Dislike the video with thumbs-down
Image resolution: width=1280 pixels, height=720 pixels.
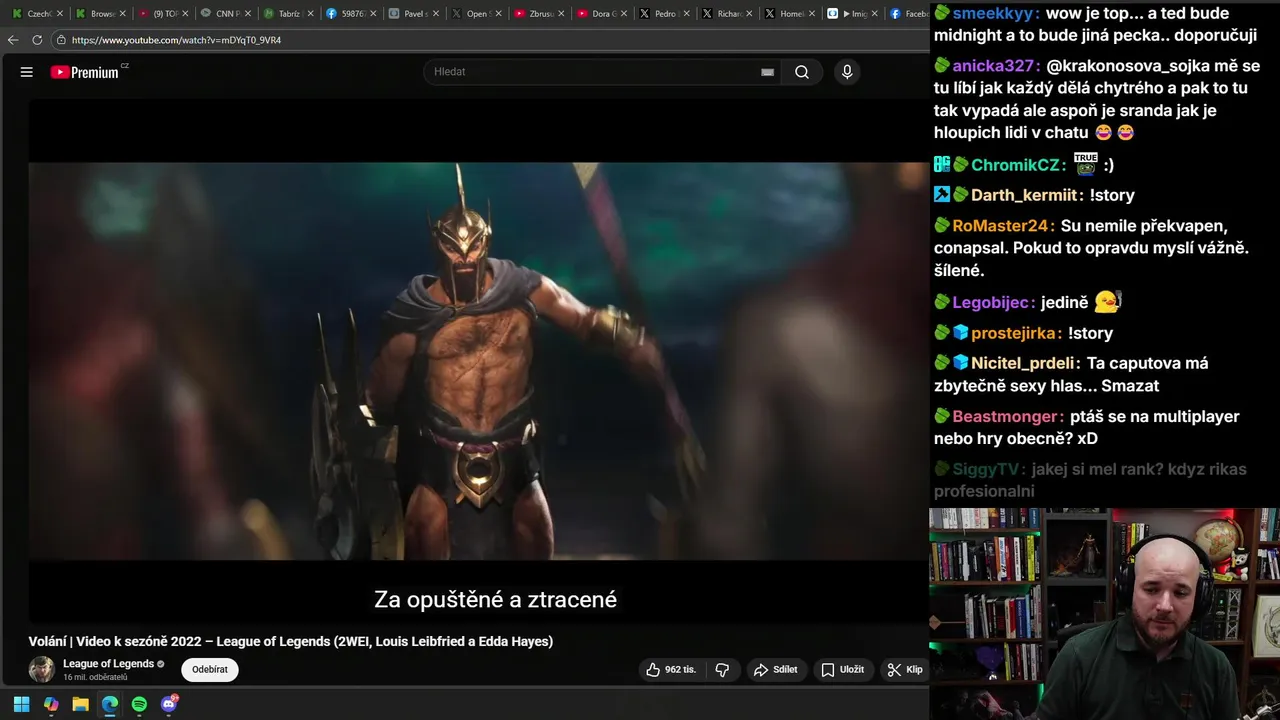coord(722,670)
